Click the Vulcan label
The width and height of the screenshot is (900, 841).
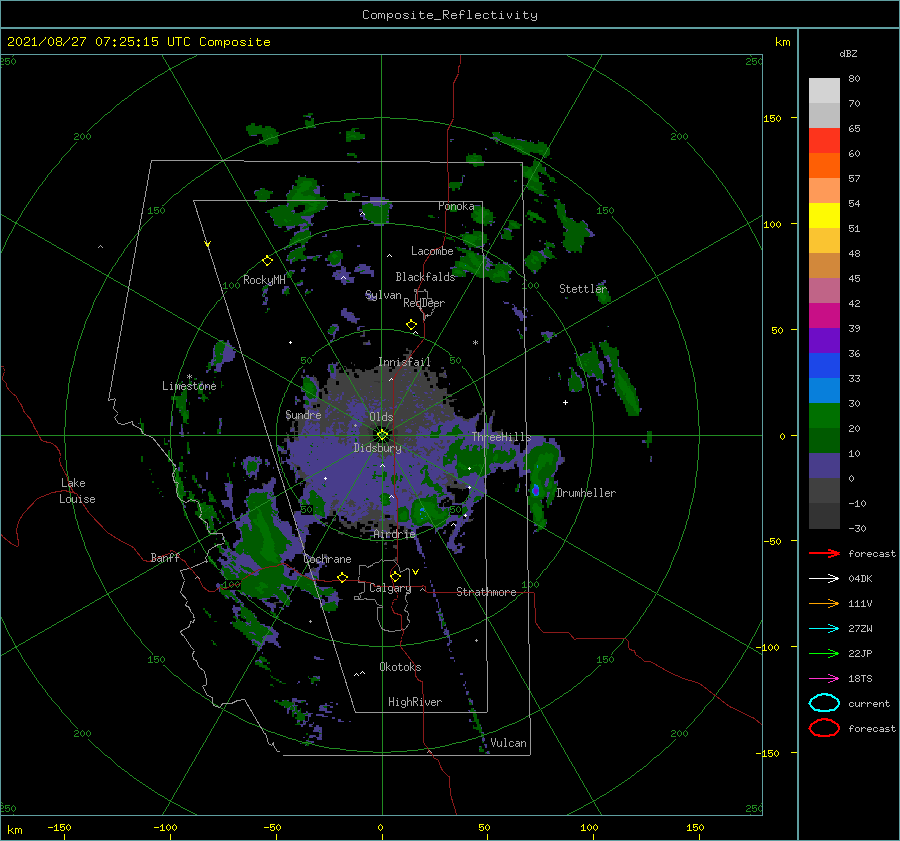coord(509,743)
